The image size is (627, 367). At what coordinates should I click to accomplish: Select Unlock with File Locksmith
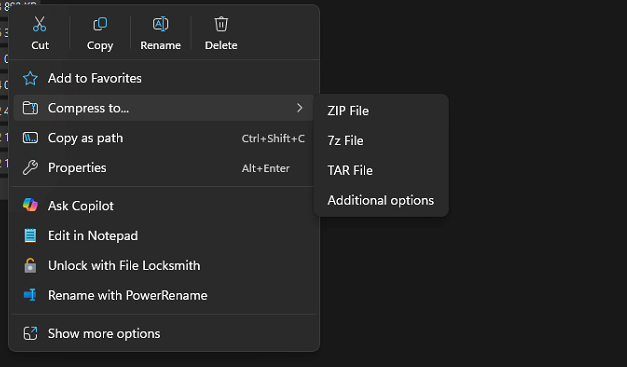coord(163,265)
